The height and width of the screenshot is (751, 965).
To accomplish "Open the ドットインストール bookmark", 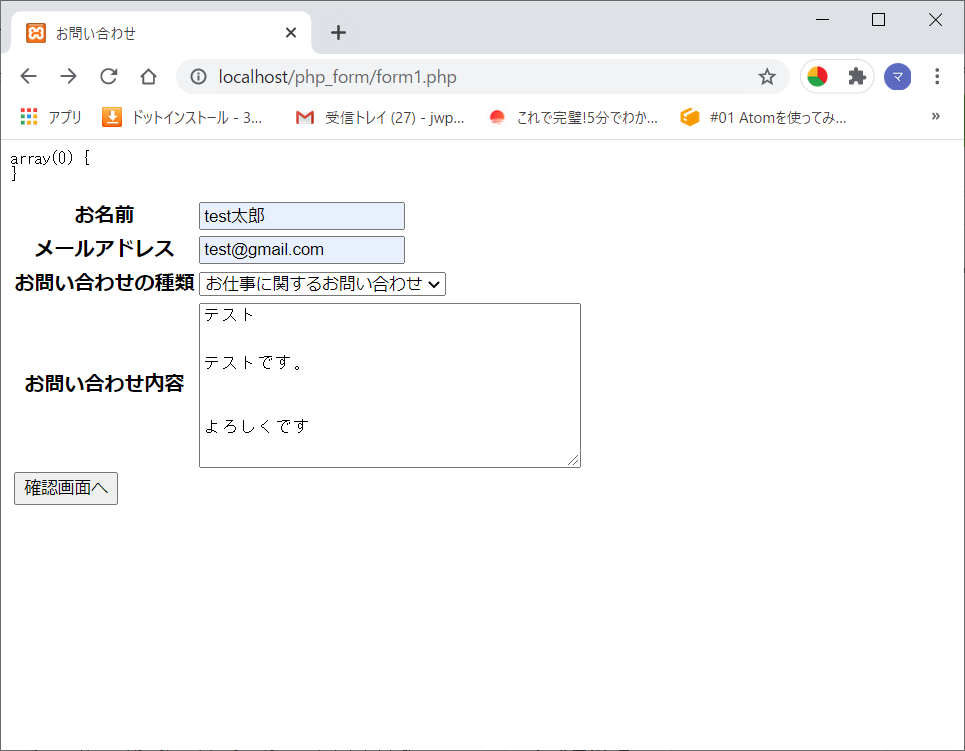I will coord(183,117).
